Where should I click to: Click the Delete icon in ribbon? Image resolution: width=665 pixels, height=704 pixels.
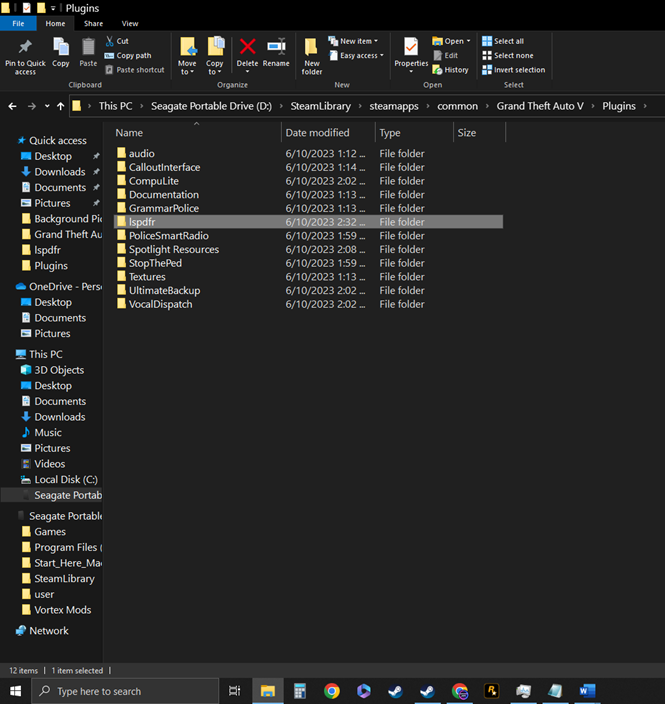coord(247,50)
